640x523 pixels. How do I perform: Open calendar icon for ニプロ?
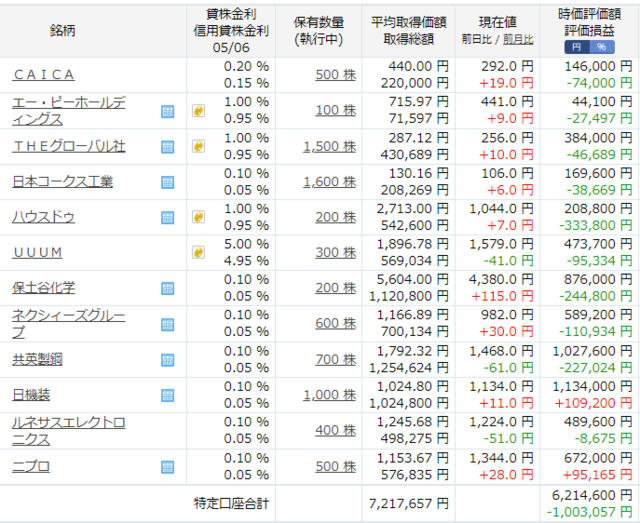click(167, 467)
